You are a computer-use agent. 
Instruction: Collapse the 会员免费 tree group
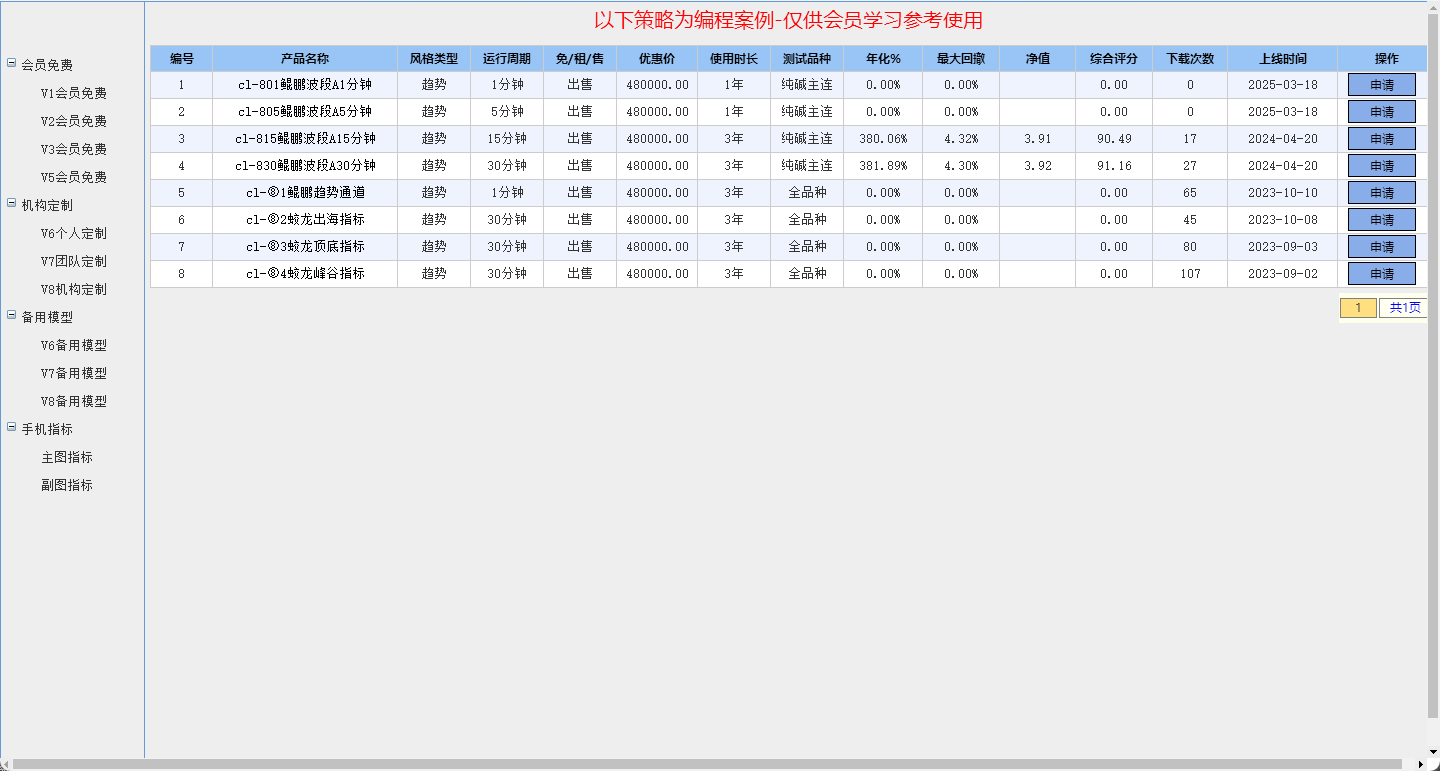pos(11,63)
